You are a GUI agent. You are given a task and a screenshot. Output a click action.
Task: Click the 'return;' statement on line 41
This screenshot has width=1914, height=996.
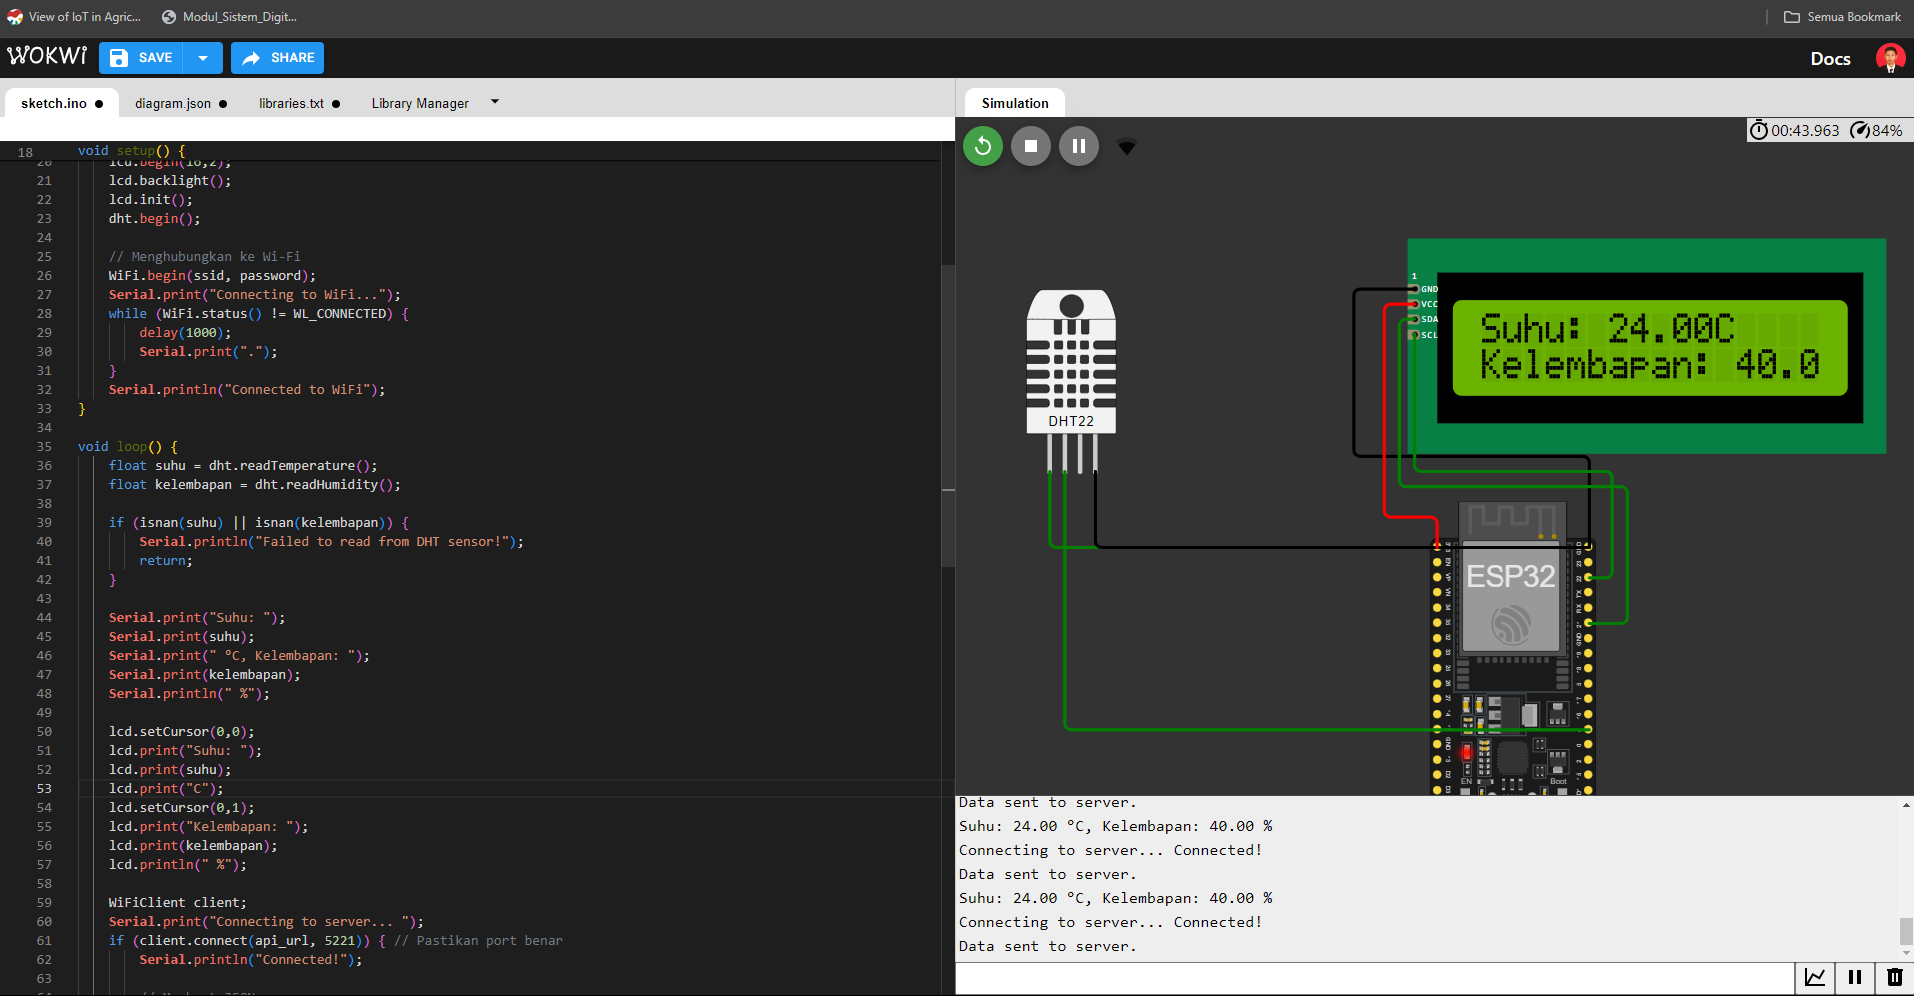[166, 560]
